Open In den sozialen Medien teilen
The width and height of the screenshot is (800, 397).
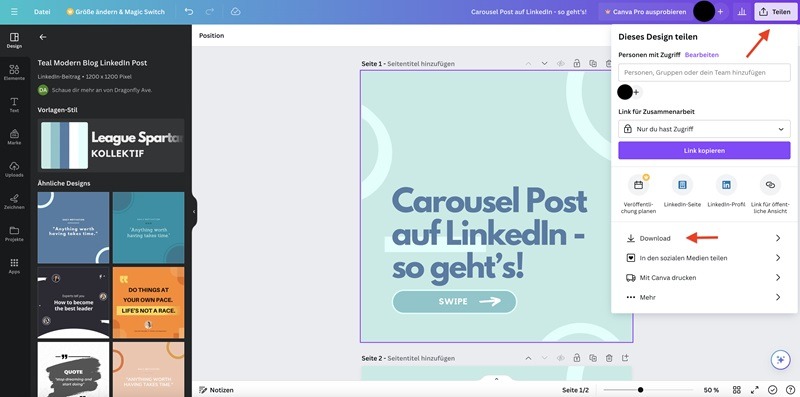click(x=704, y=258)
